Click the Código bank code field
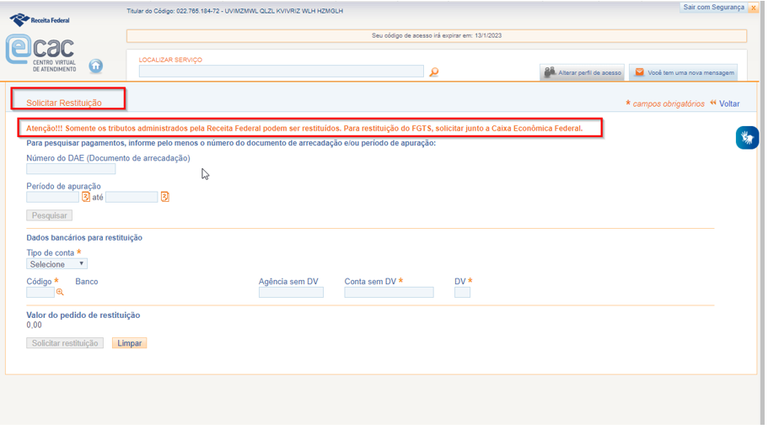The image size is (768, 429). [x=40, y=292]
